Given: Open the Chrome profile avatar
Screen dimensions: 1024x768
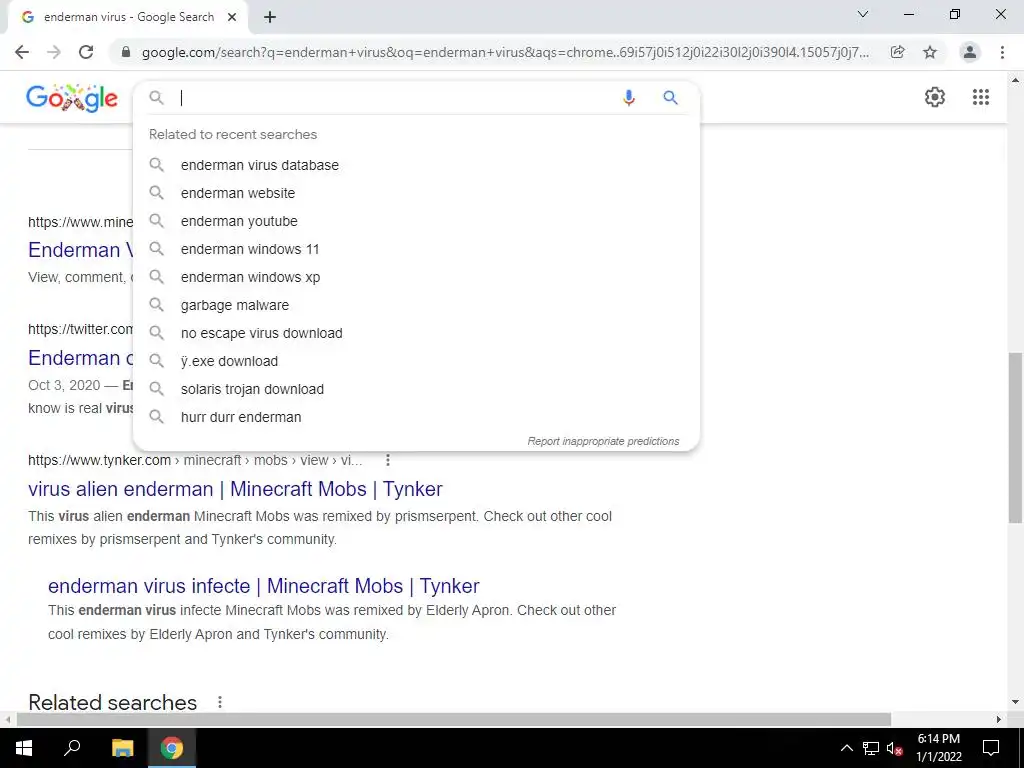Looking at the screenshot, I should (x=970, y=52).
